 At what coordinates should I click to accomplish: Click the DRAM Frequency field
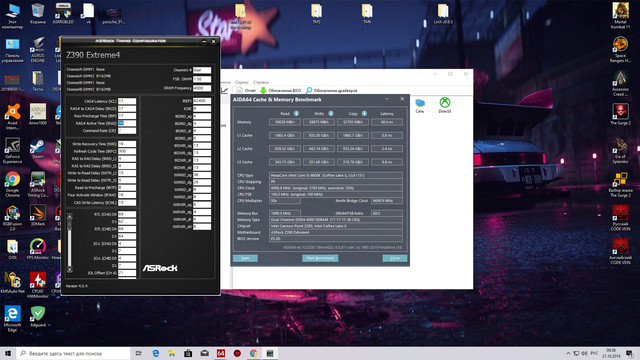(202, 88)
